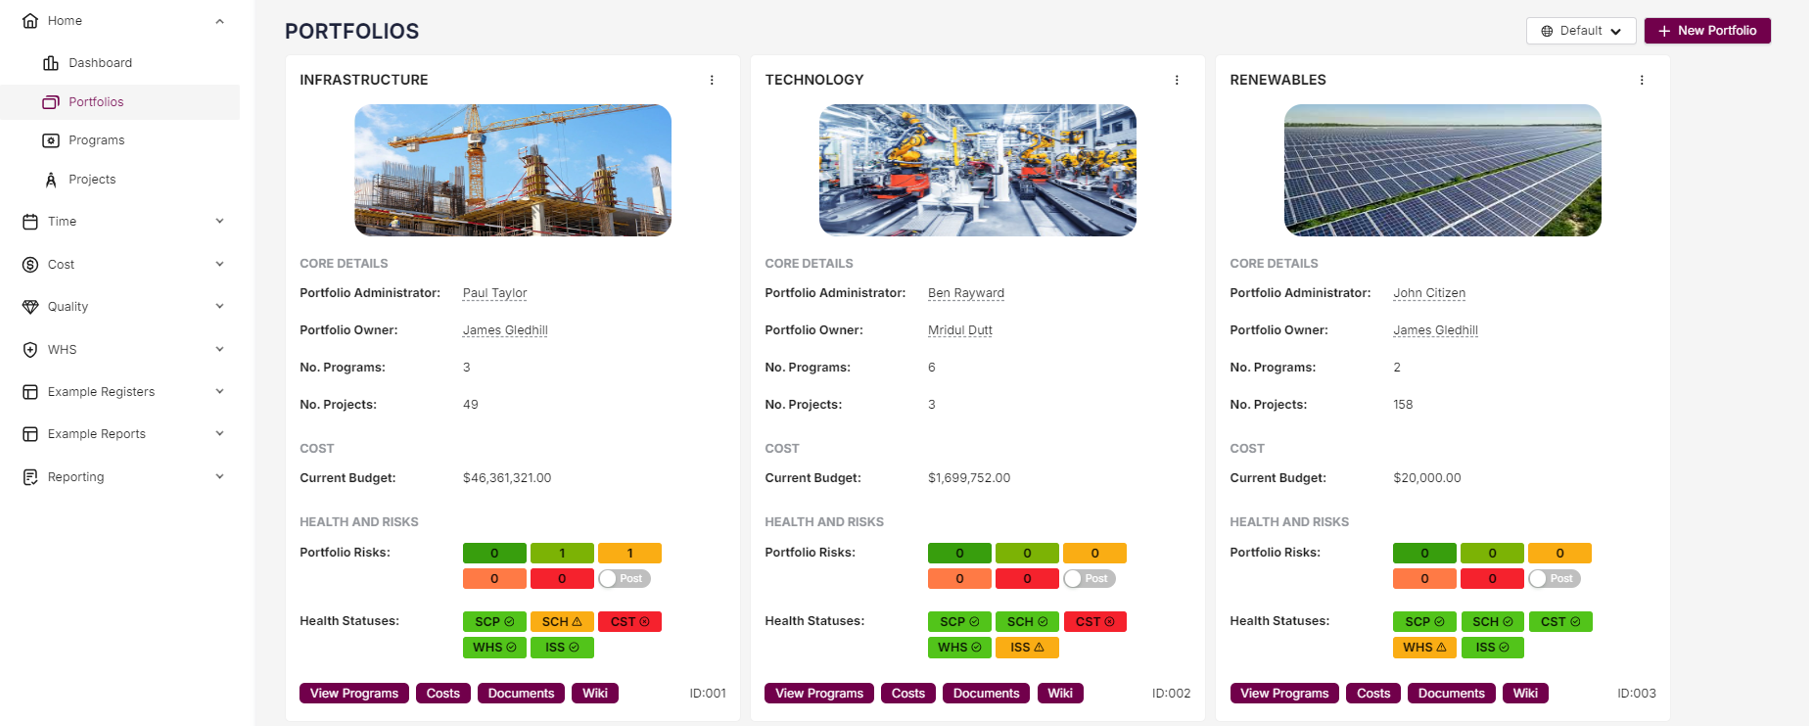Image resolution: width=1809 pixels, height=726 pixels.
Task: Open the Reporting menu item
Action: click(x=76, y=477)
